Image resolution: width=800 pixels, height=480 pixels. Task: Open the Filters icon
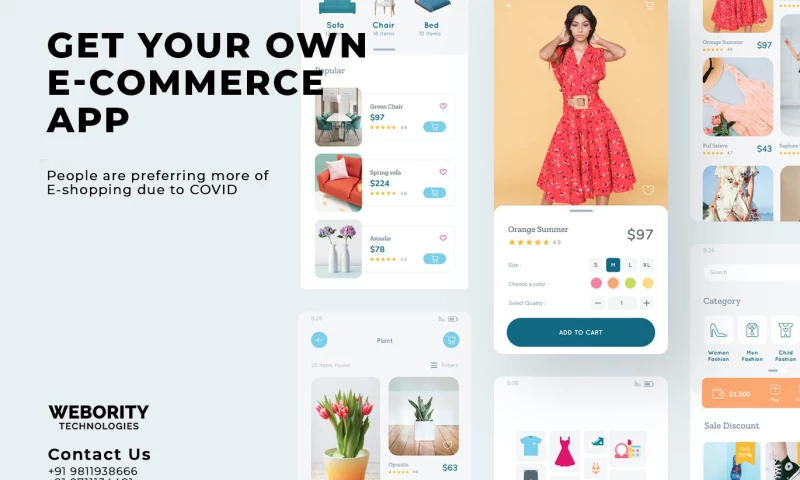point(434,365)
